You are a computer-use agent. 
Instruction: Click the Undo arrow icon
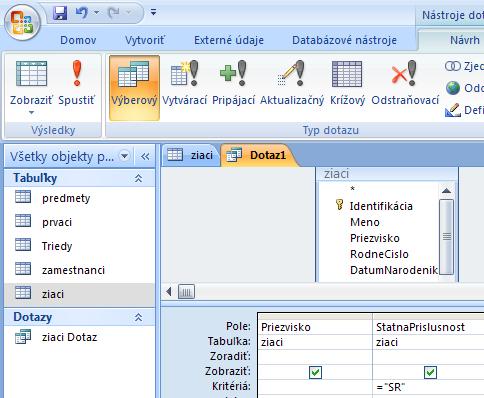pyautogui.click(x=81, y=13)
